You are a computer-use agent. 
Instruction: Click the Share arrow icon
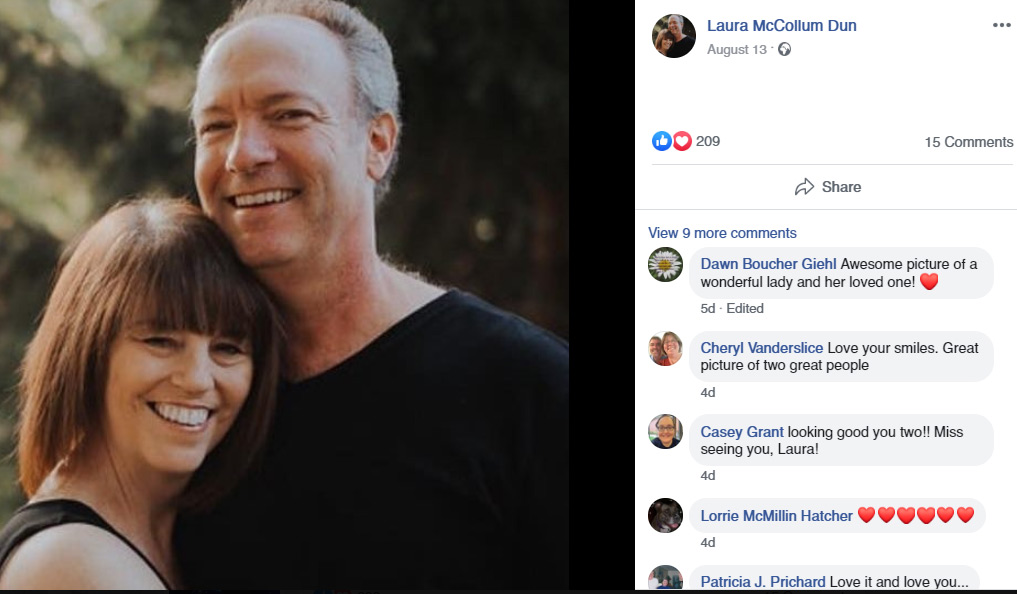tap(804, 187)
